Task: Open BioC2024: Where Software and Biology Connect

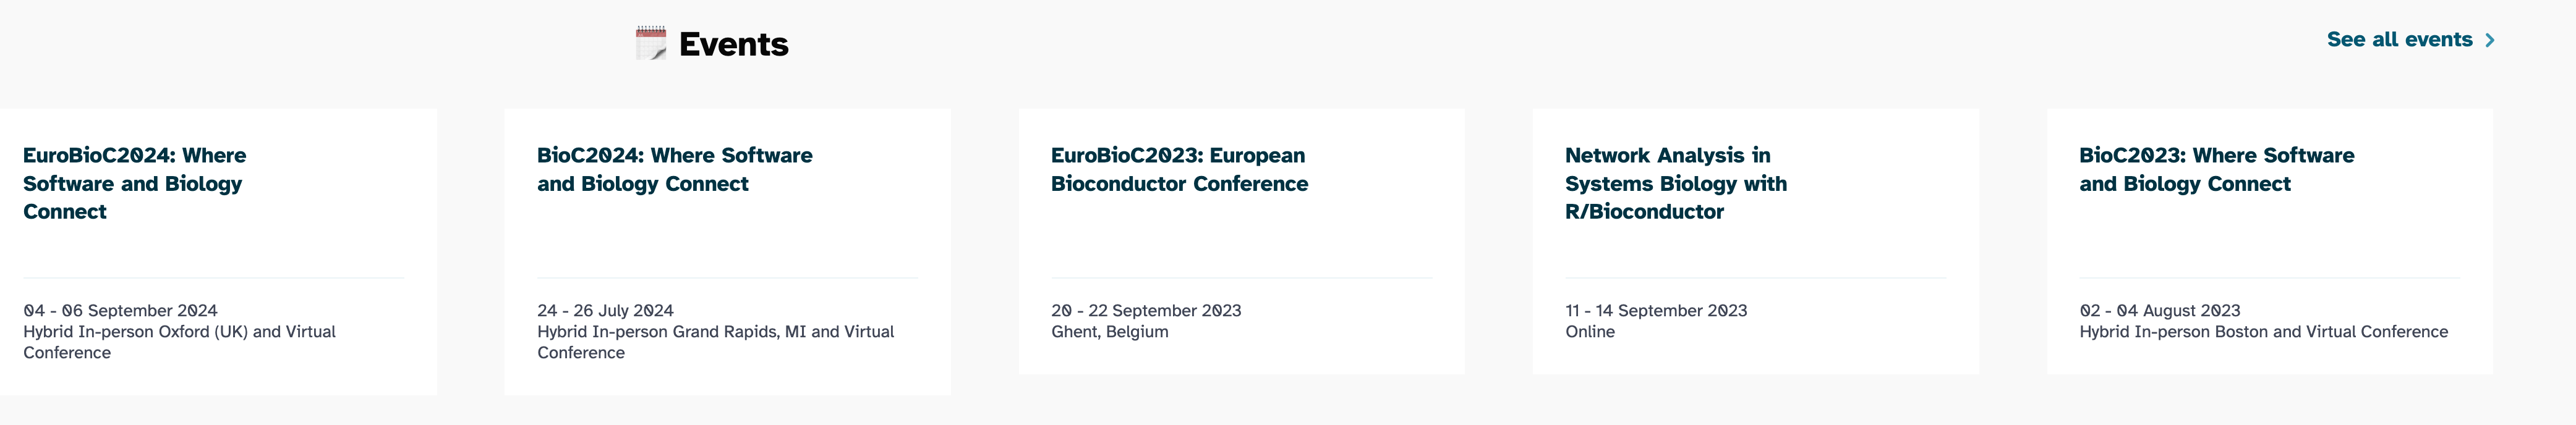Action: 674,169
